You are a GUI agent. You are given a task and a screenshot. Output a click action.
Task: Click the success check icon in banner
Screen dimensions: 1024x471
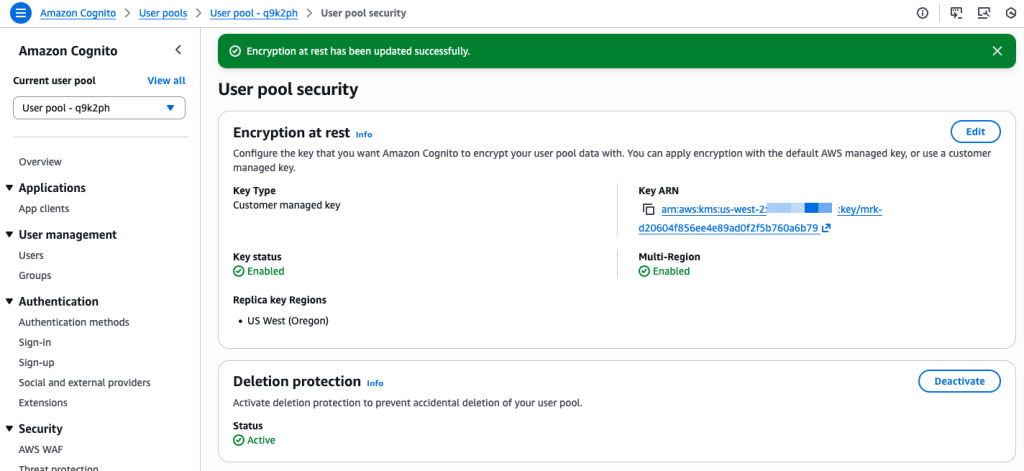tap(235, 51)
